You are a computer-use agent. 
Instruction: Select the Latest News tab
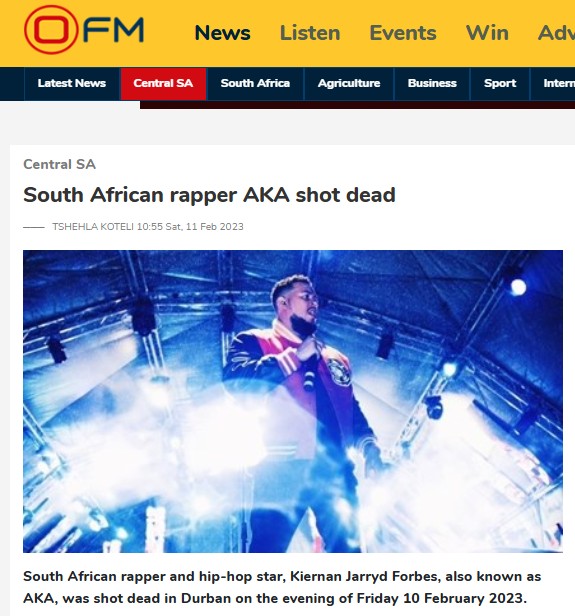72,84
